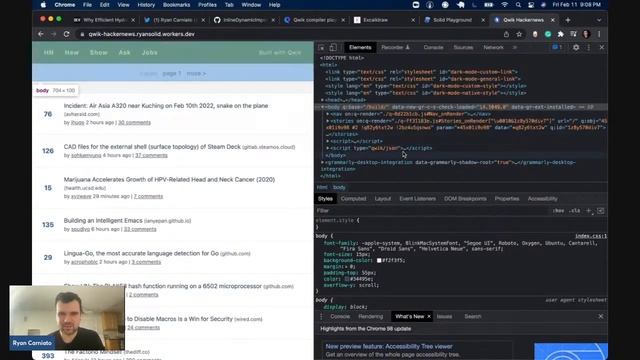The width and height of the screenshot is (640, 360).
Task: Switch to the Network panel
Action: click(493, 47)
